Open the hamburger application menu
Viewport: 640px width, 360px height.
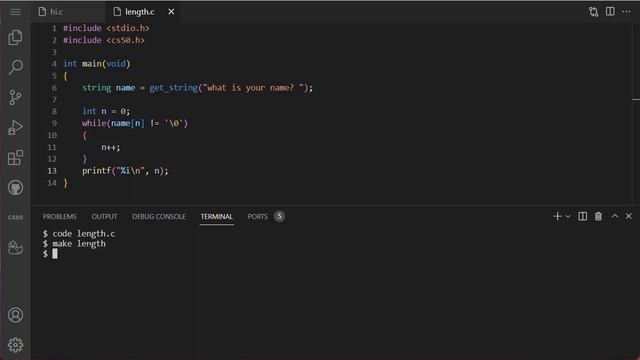click(x=16, y=11)
